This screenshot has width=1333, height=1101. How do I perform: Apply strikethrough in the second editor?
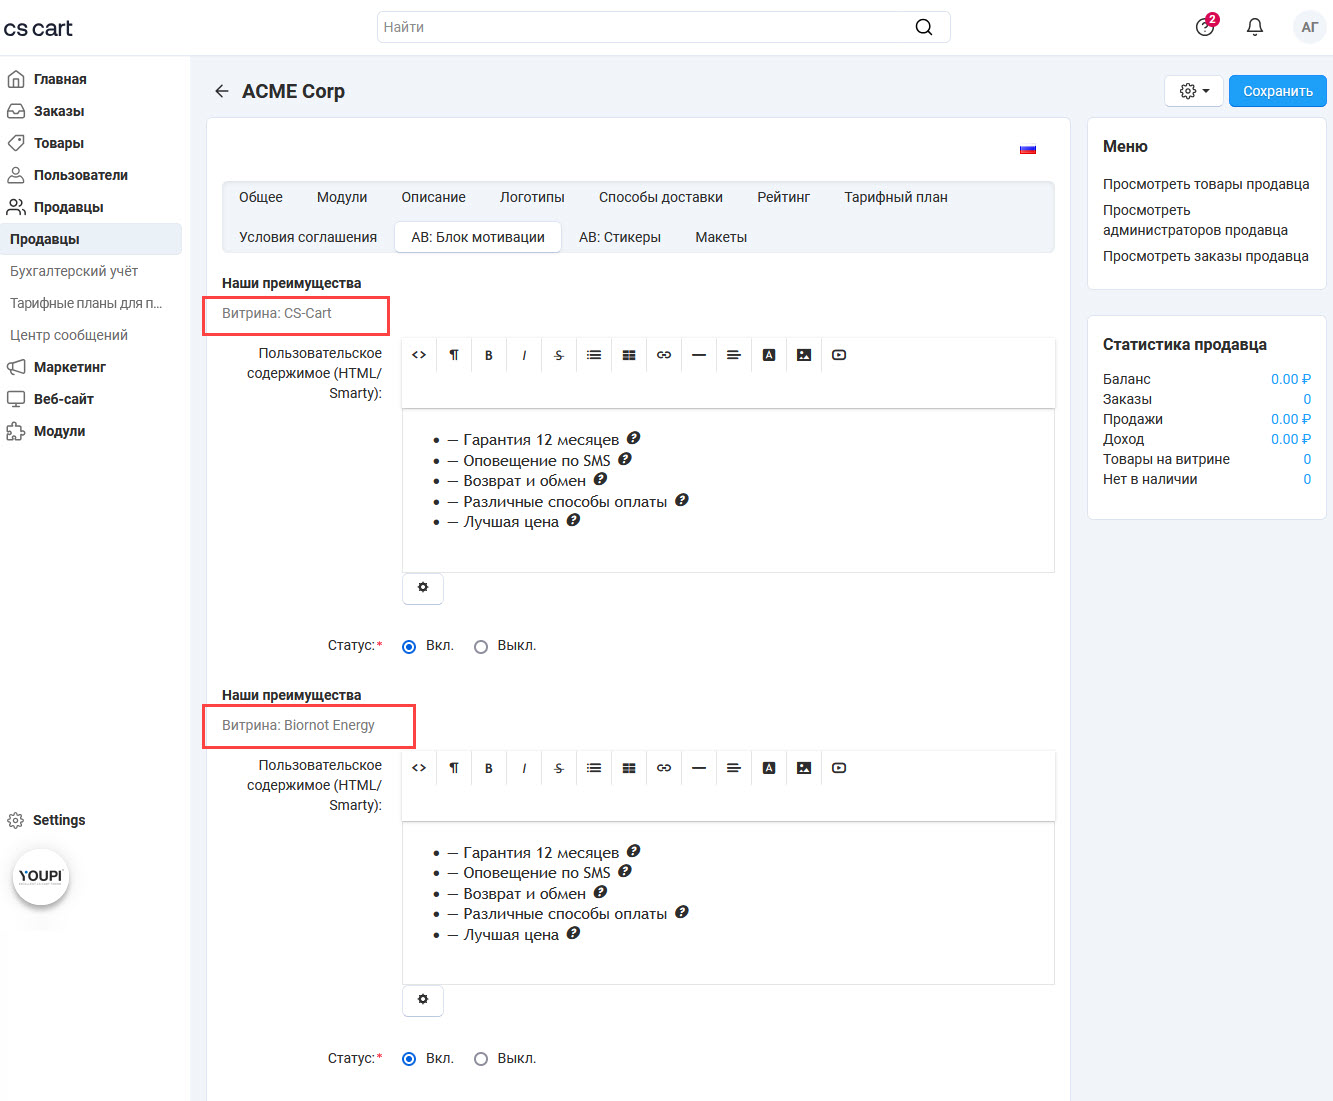[x=559, y=768]
